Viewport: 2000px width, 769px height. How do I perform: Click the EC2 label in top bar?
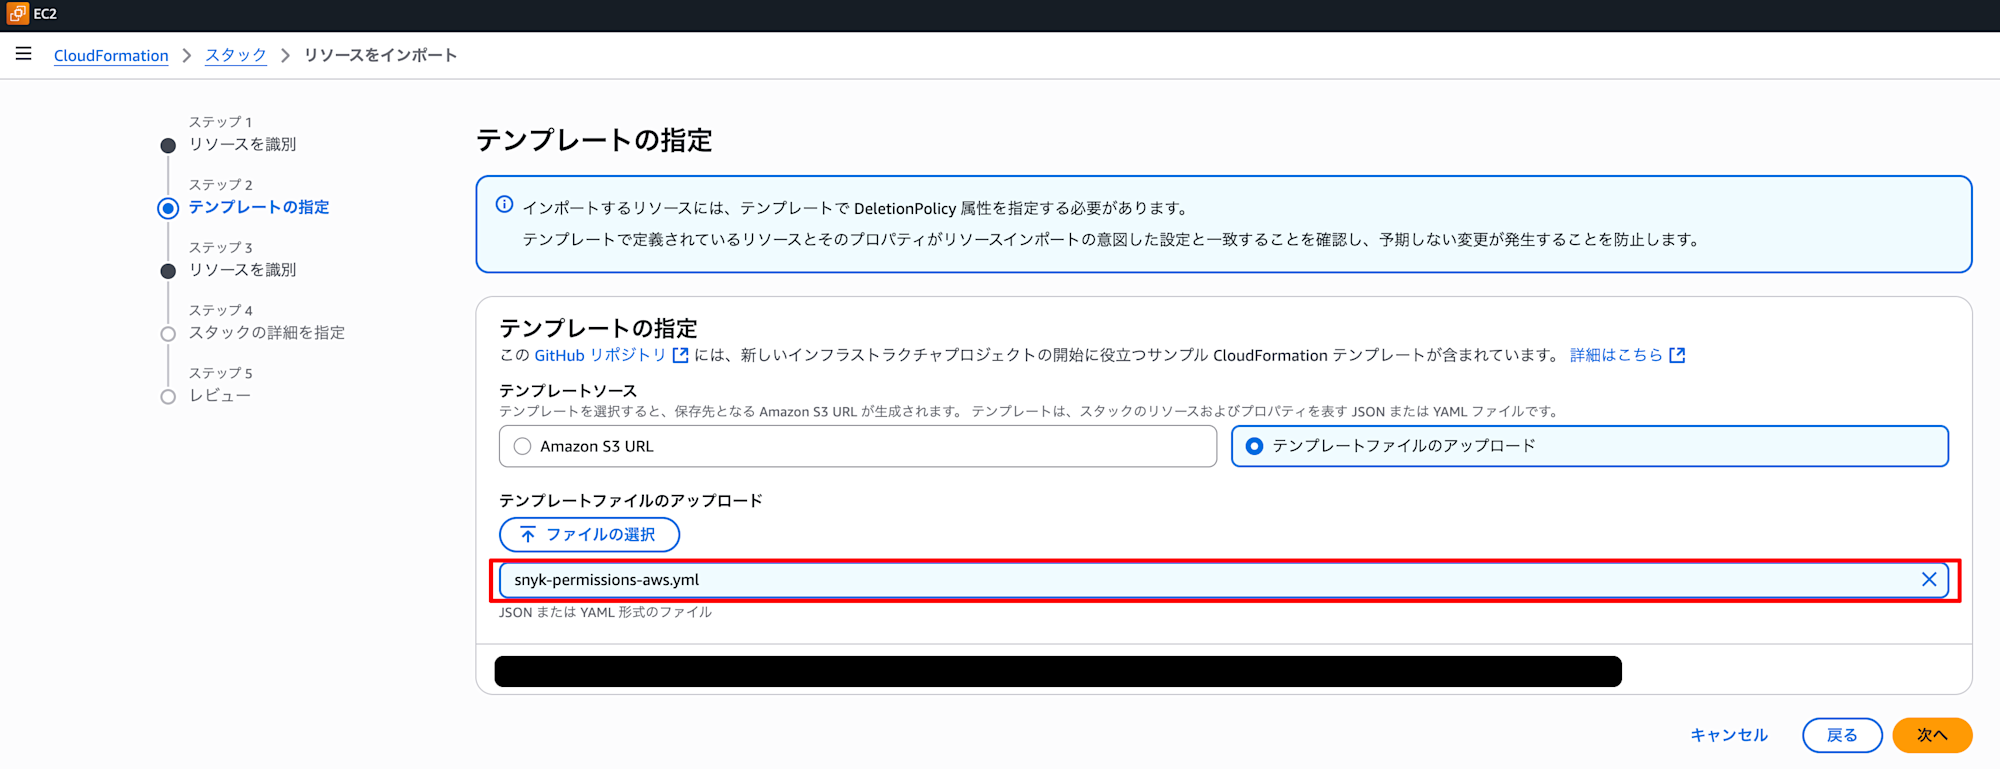(x=45, y=14)
